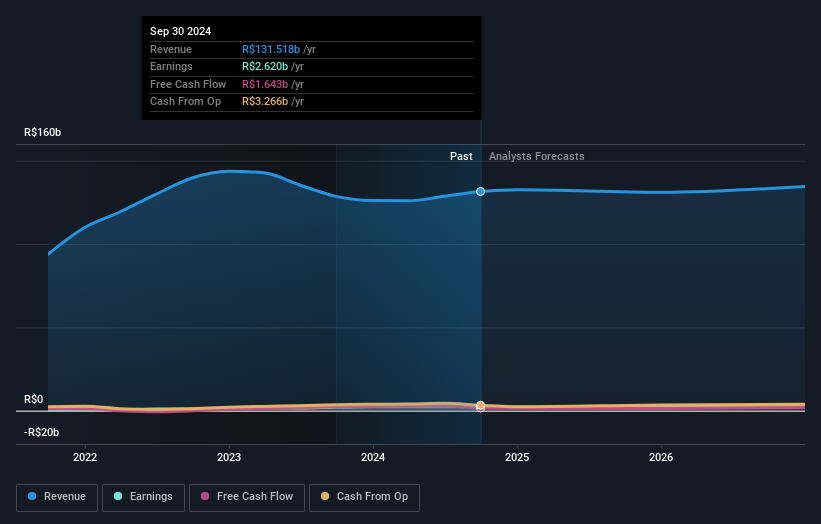821x524 pixels.
Task: Click the R$131.518b revenue value in tooltip
Action: tap(271, 49)
